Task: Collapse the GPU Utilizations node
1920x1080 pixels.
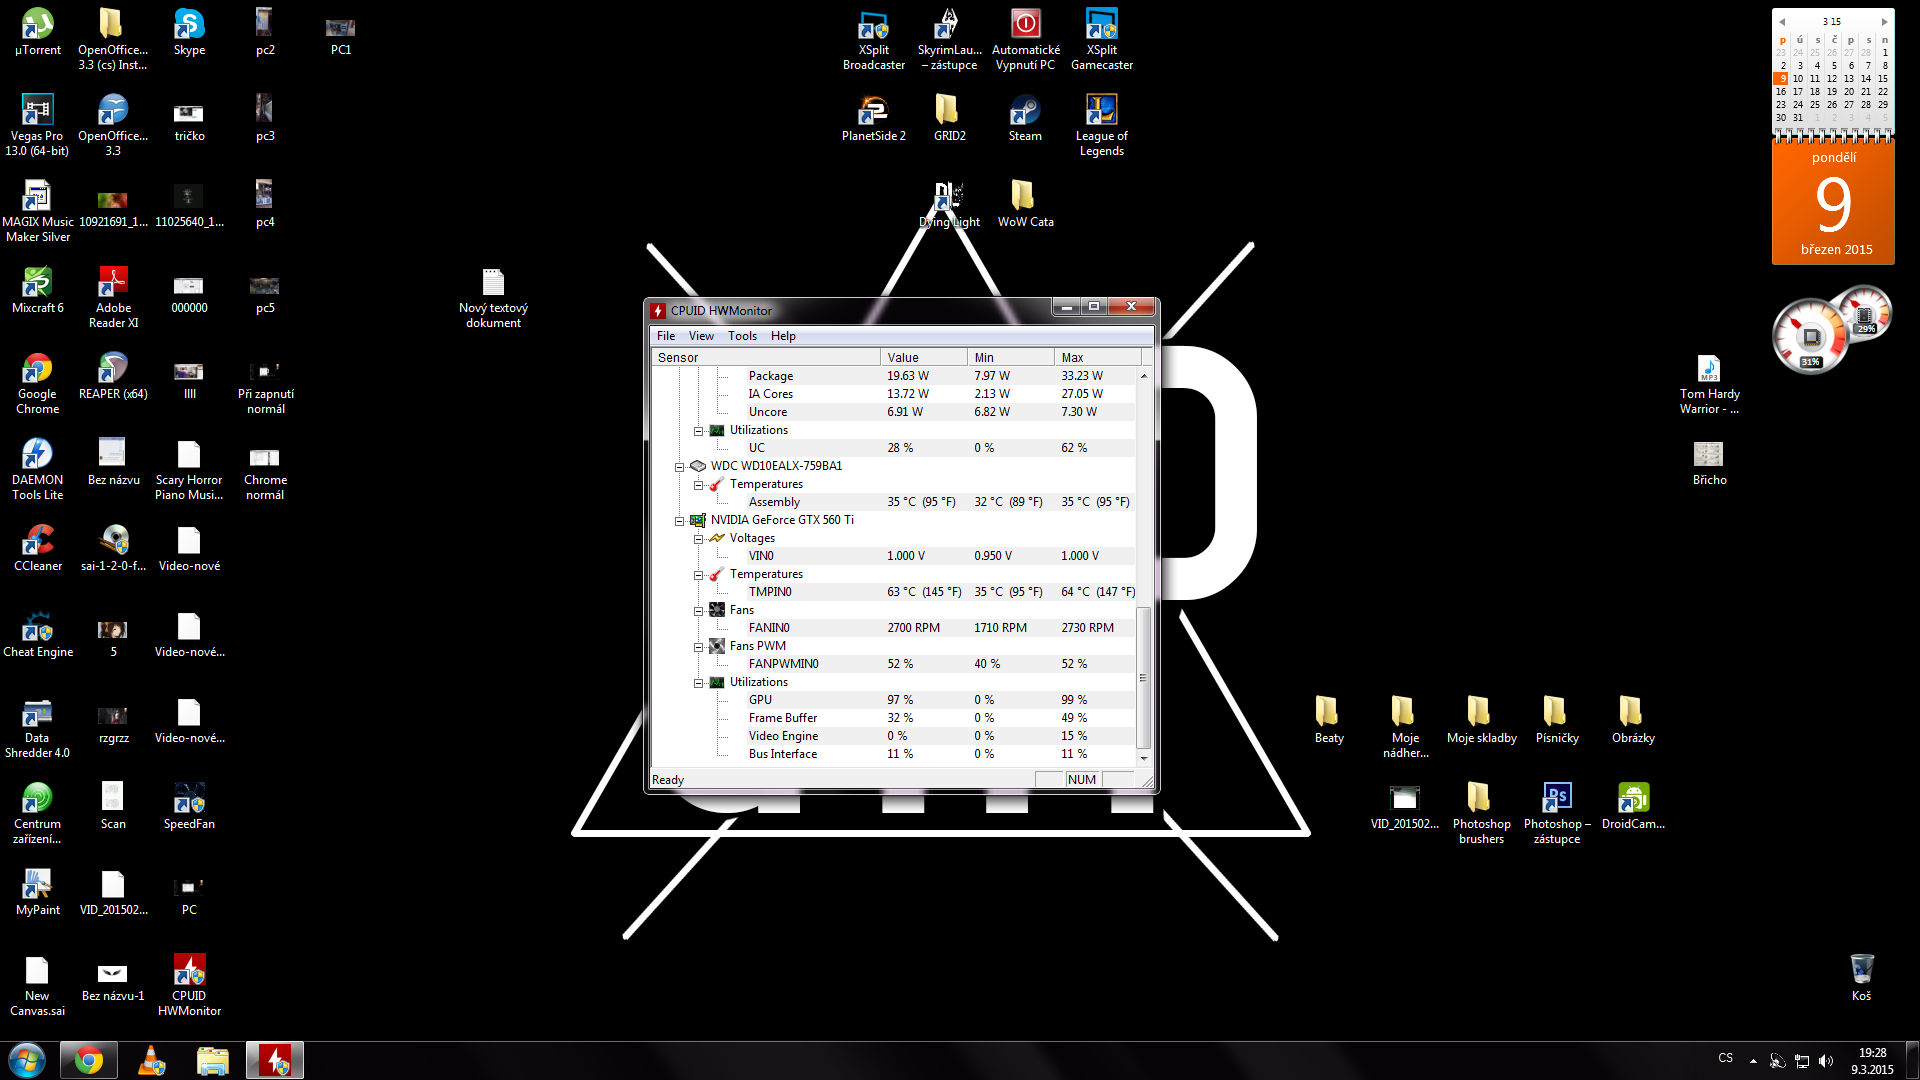Action: click(698, 683)
